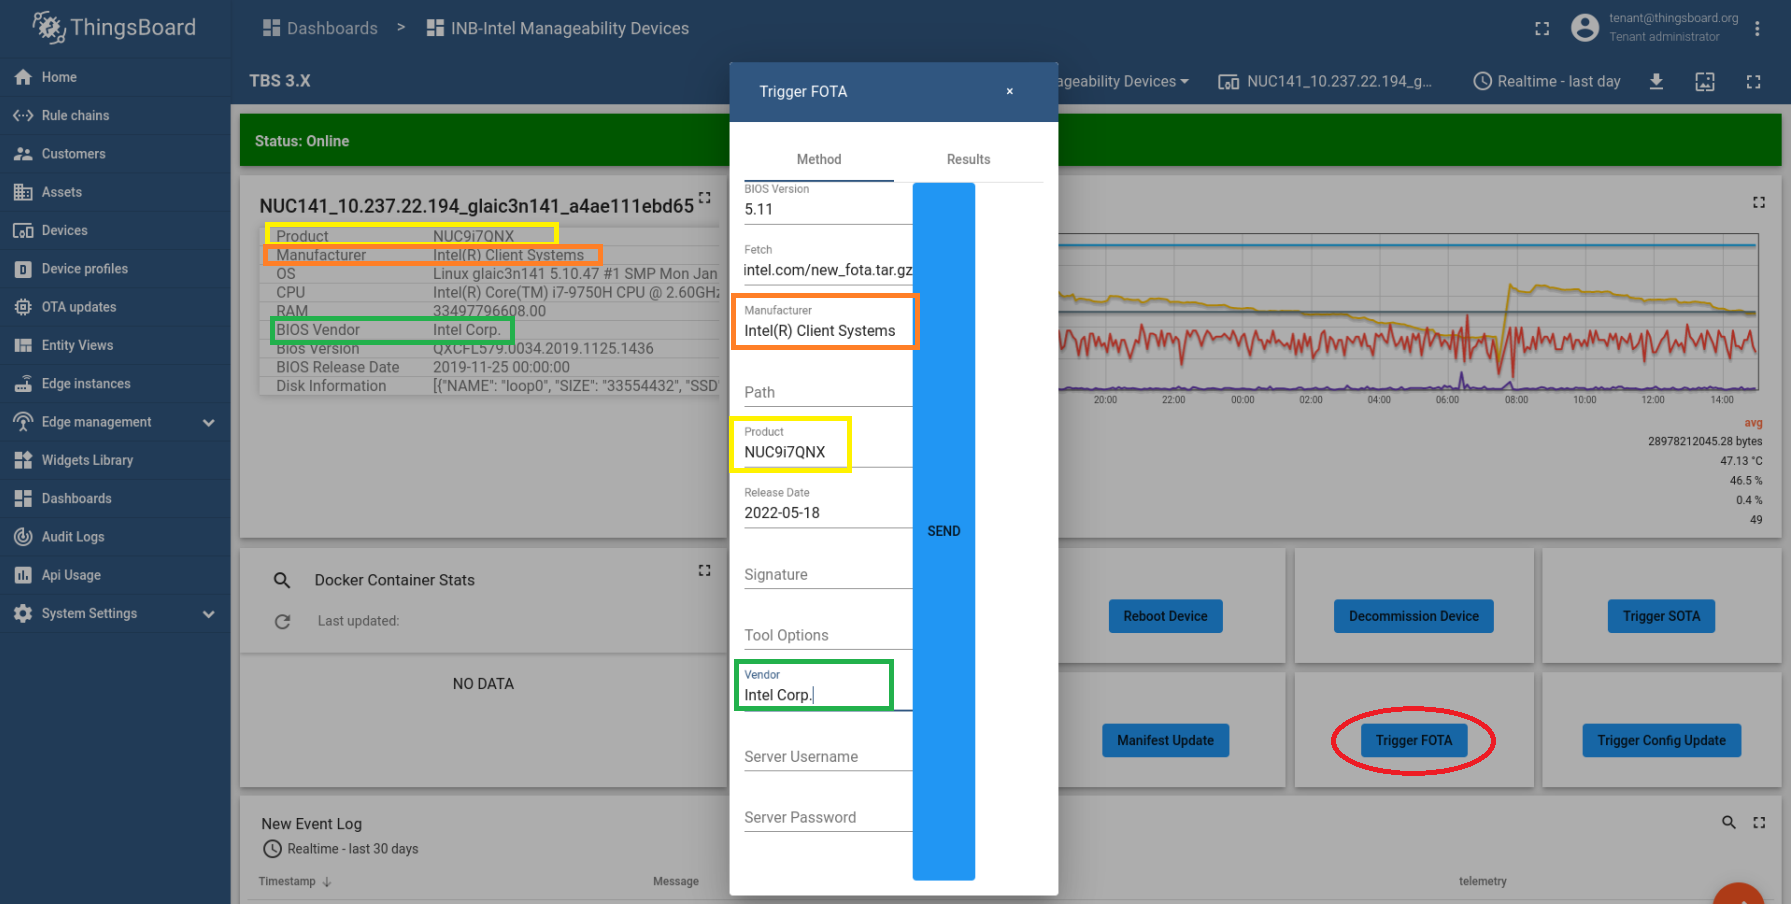Click the Reboot Device button
1791x904 pixels.
click(1165, 616)
